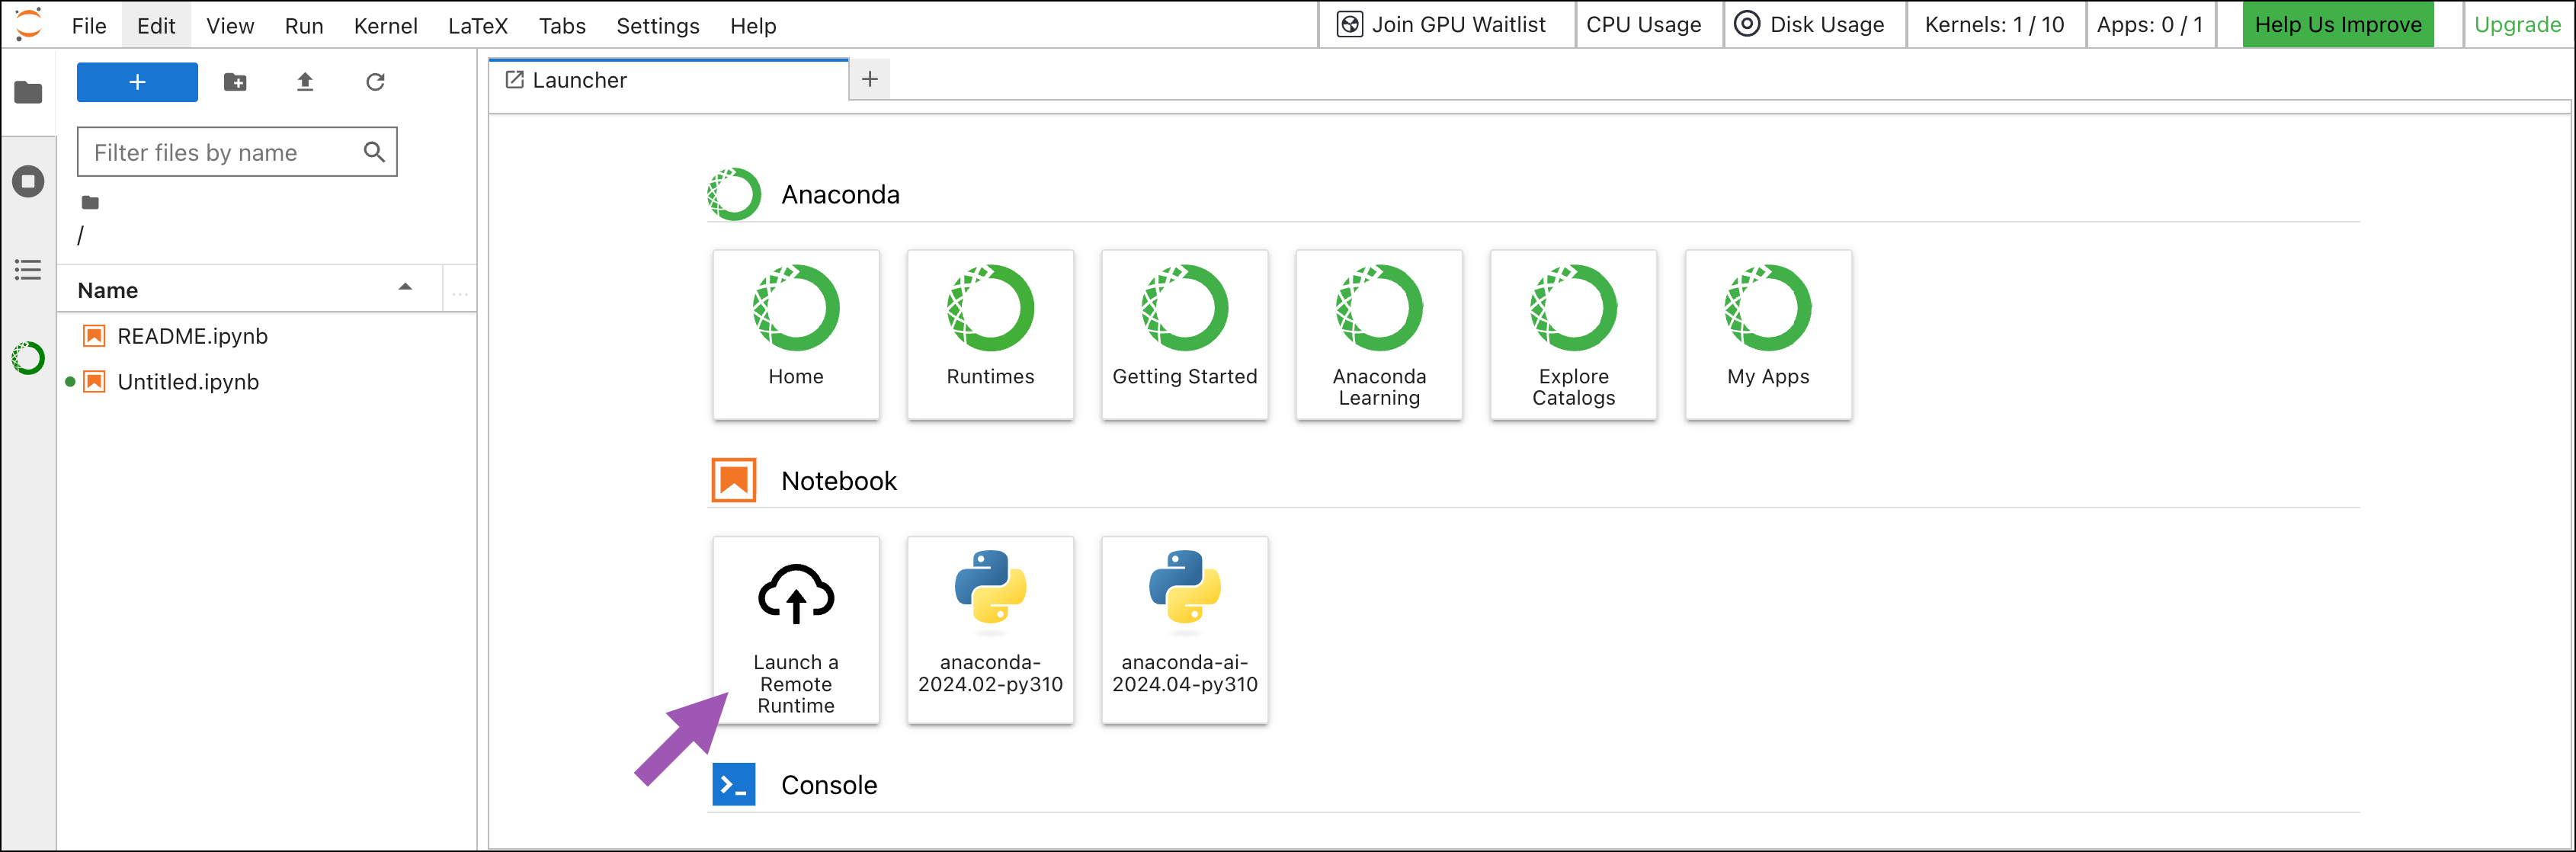
Task: Open the Explore Catalogs launcher card
Action: point(1573,335)
